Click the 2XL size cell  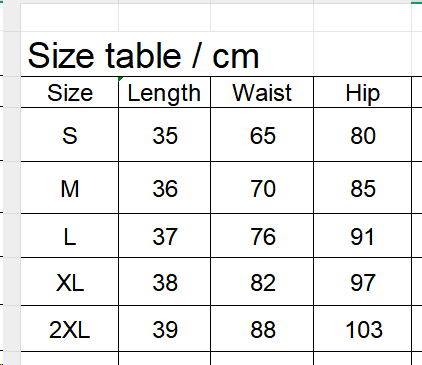[x=70, y=329]
